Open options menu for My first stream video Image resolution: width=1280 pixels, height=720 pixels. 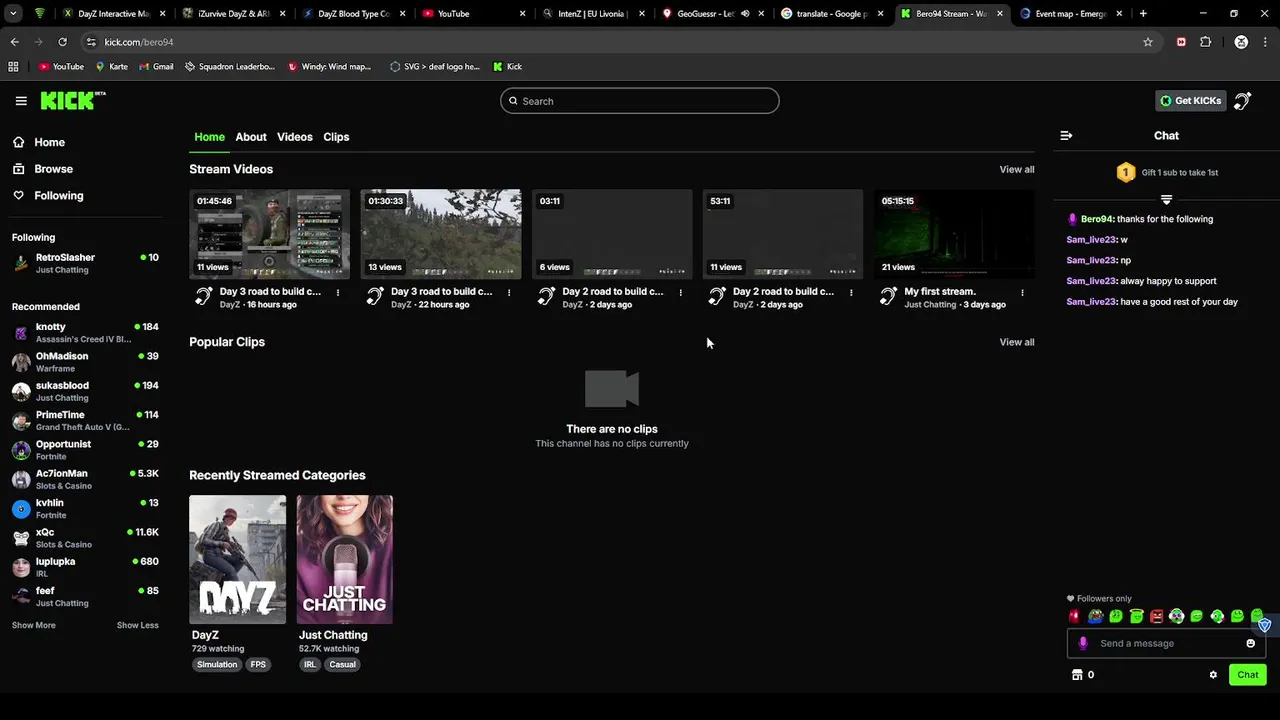1022,293
